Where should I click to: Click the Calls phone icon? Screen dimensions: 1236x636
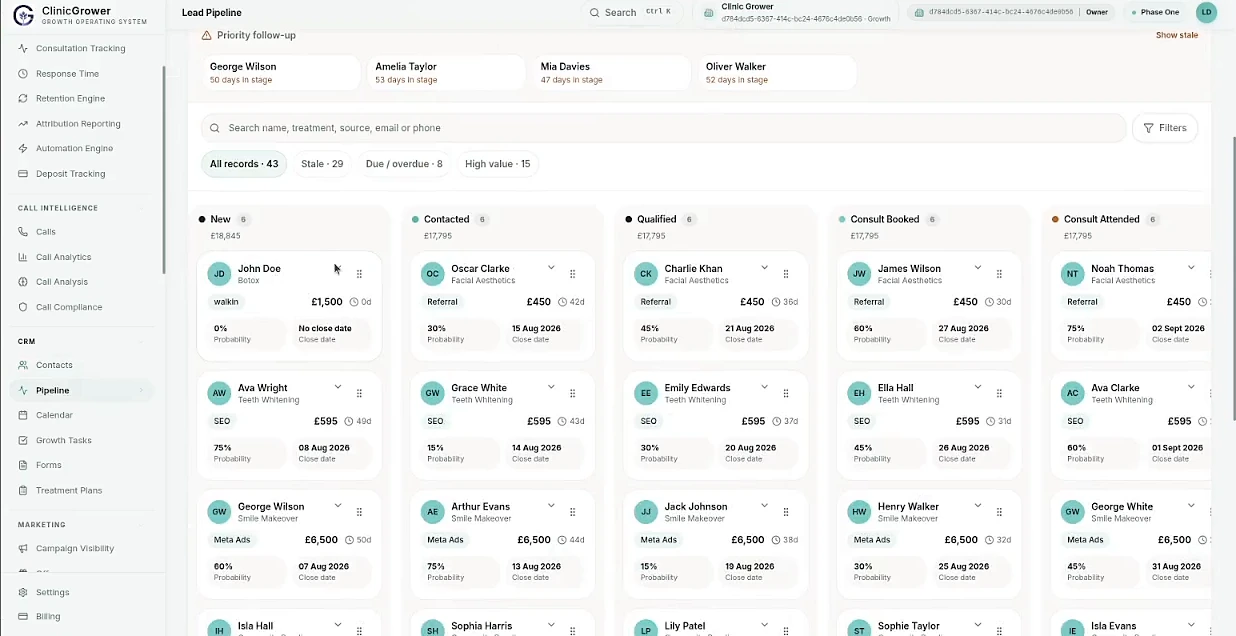tap(23, 232)
